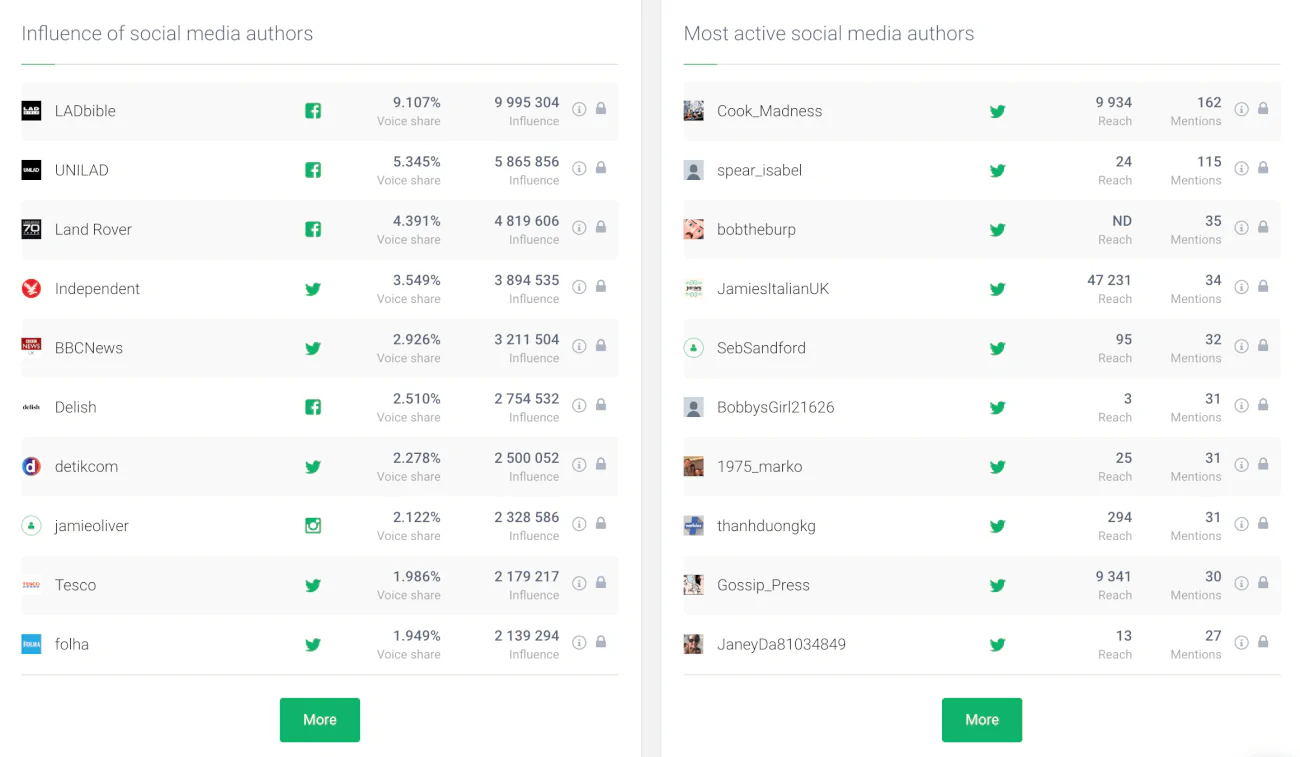Click the info icon for Delish

(579, 405)
